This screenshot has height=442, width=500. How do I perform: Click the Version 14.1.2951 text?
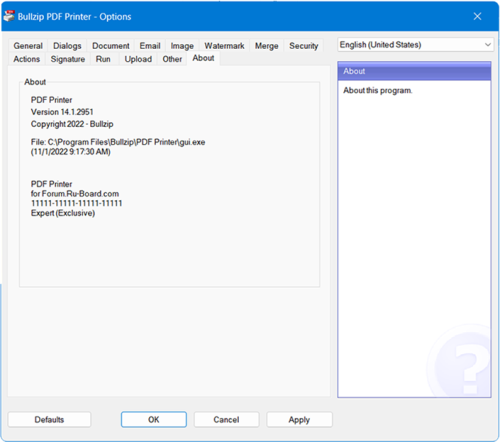[x=62, y=112]
